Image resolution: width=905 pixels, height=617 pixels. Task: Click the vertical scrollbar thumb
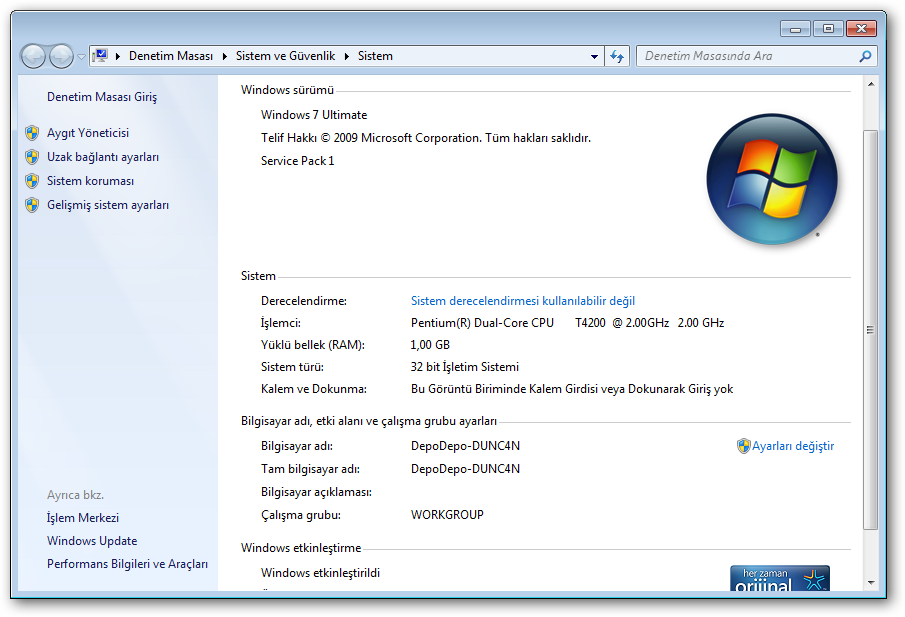(x=870, y=330)
